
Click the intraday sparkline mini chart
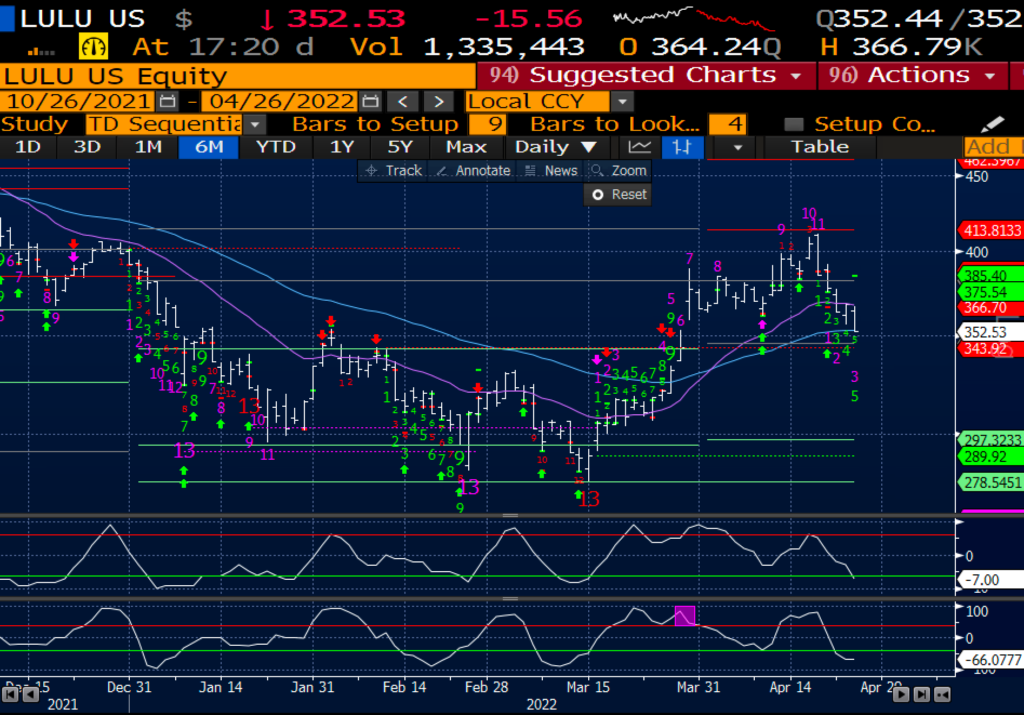(x=694, y=18)
